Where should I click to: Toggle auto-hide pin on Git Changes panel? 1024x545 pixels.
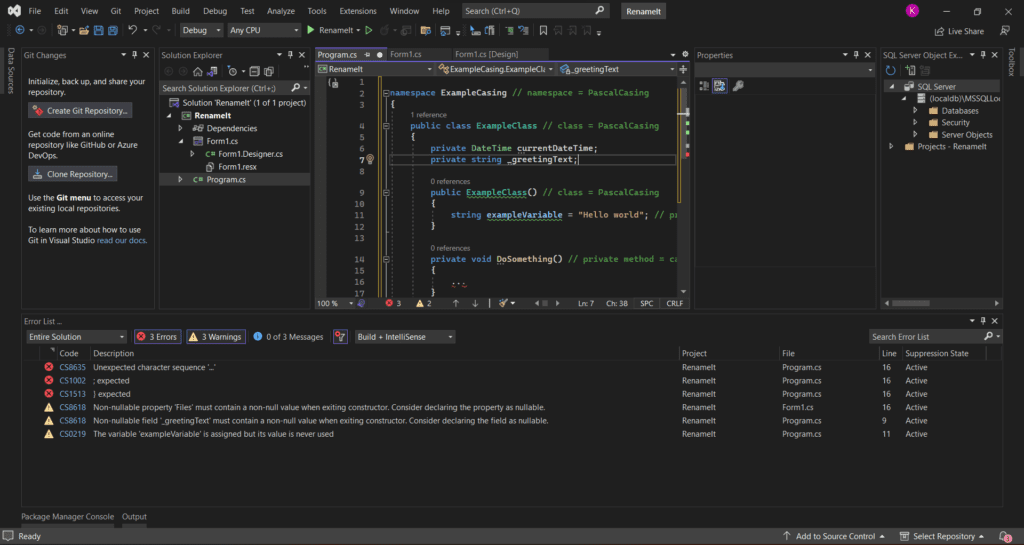(135, 55)
